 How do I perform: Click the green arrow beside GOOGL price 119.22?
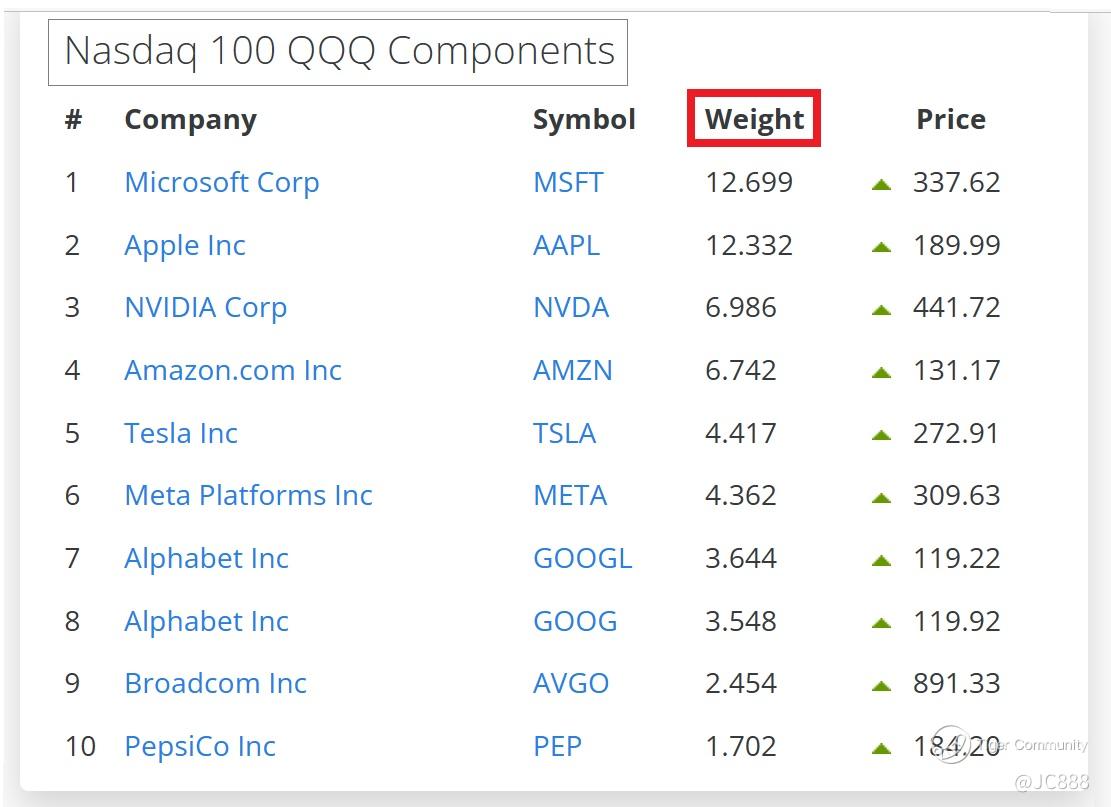click(881, 560)
